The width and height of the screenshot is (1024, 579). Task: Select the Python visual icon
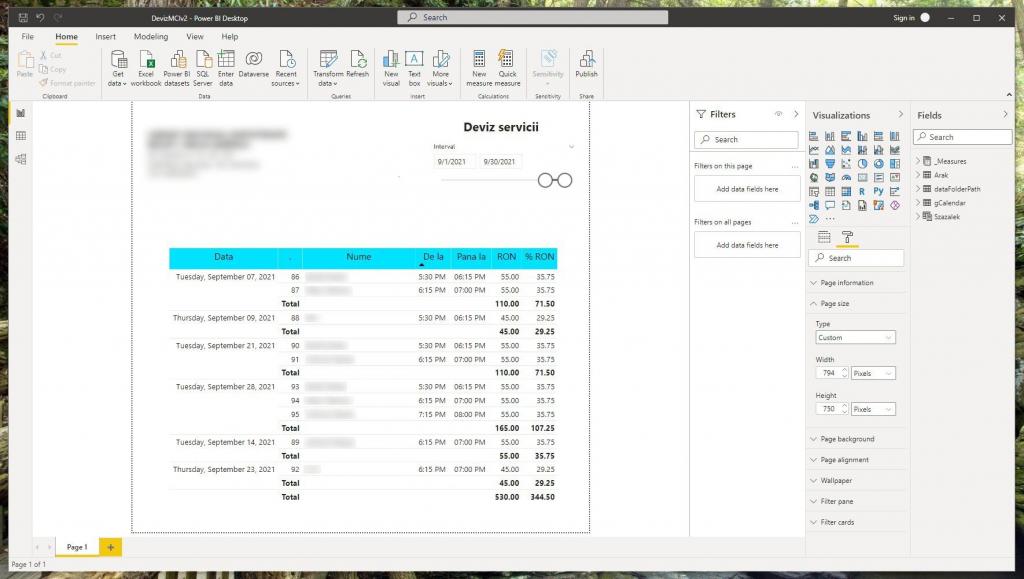coord(878,191)
